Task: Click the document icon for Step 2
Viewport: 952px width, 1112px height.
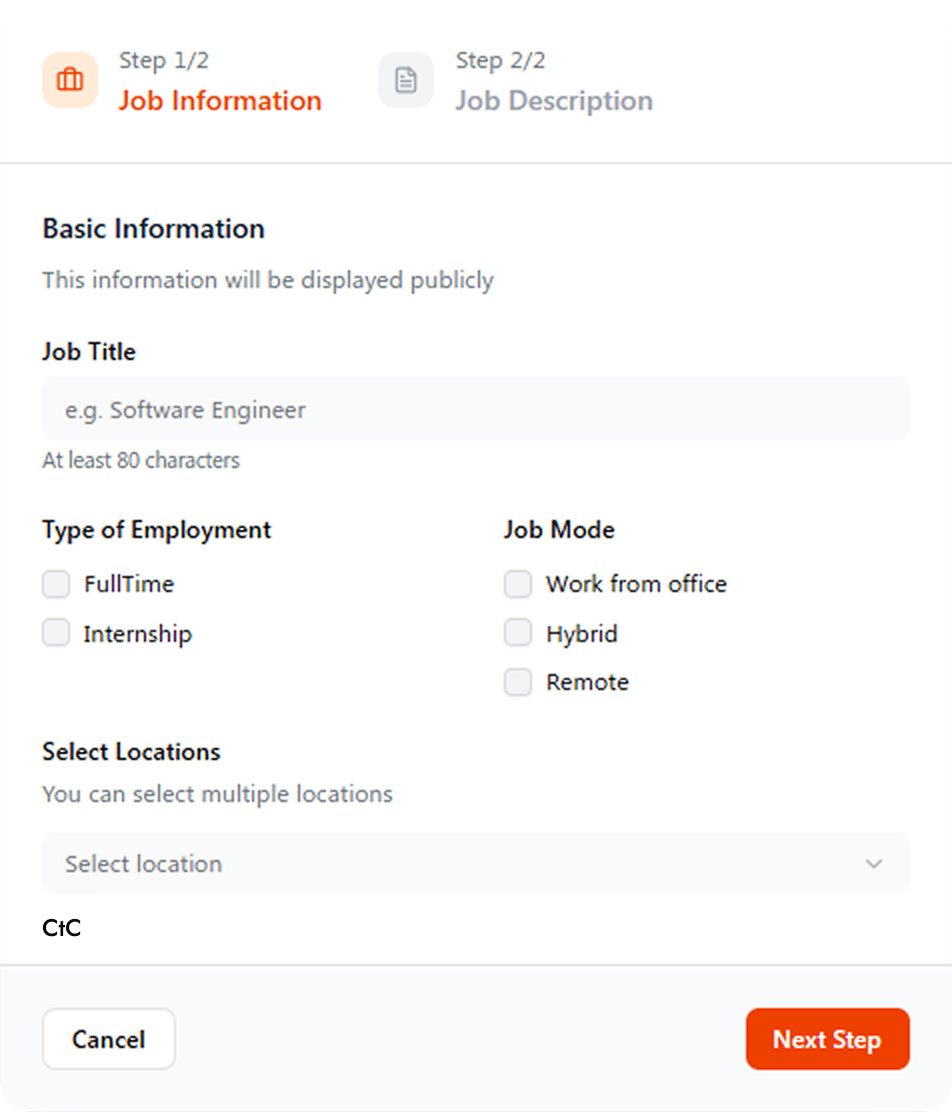Action: pyautogui.click(x=406, y=80)
